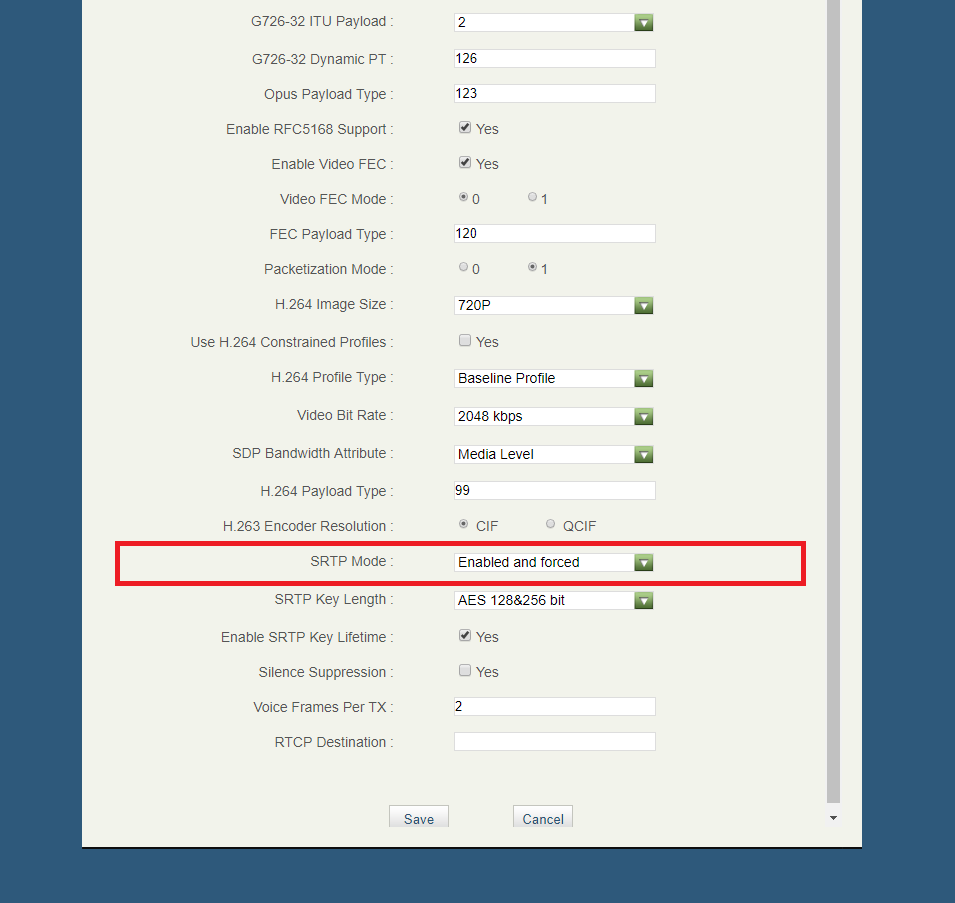Open the SRTP Mode dropdown
The width and height of the screenshot is (955, 903).
(554, 562)
